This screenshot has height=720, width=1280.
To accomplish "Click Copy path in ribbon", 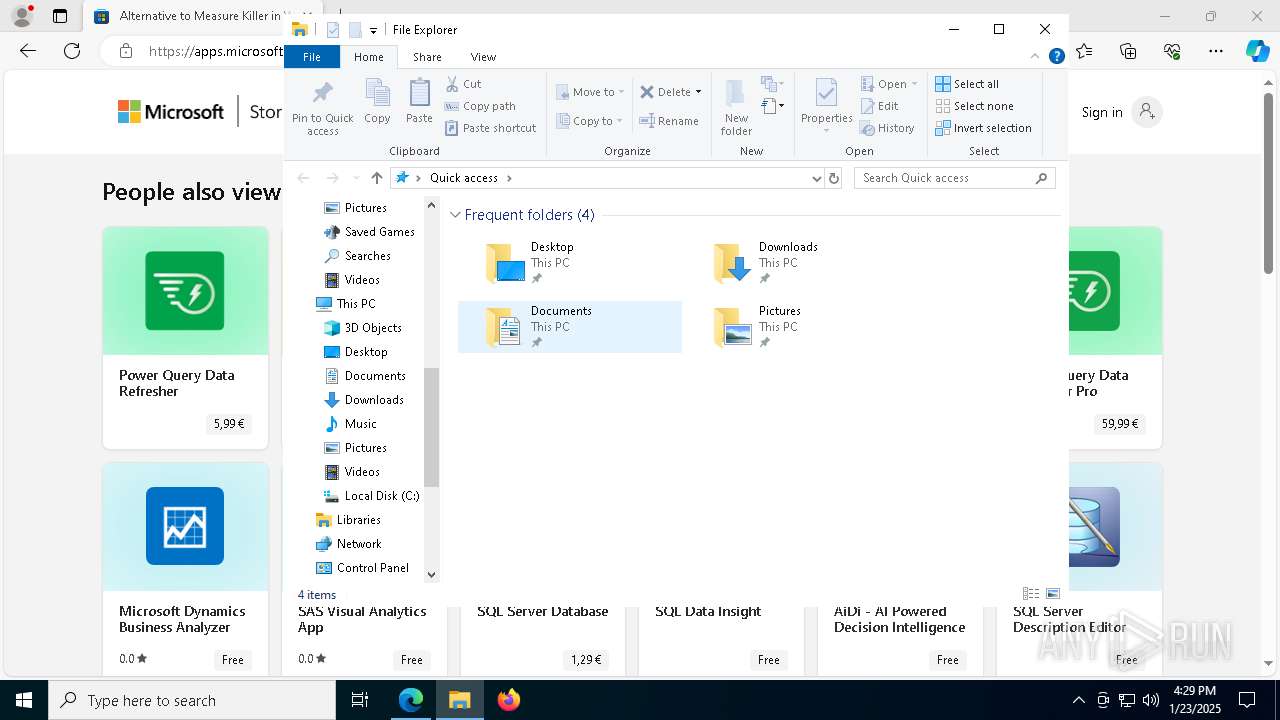I will [481, 106].
